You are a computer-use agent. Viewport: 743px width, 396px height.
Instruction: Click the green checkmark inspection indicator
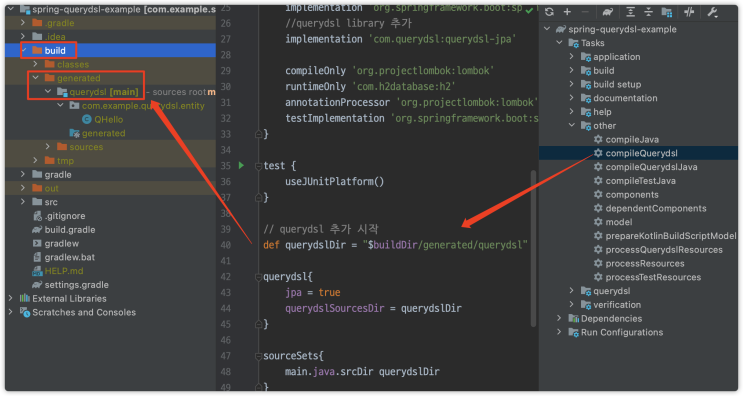coord(529,10)
